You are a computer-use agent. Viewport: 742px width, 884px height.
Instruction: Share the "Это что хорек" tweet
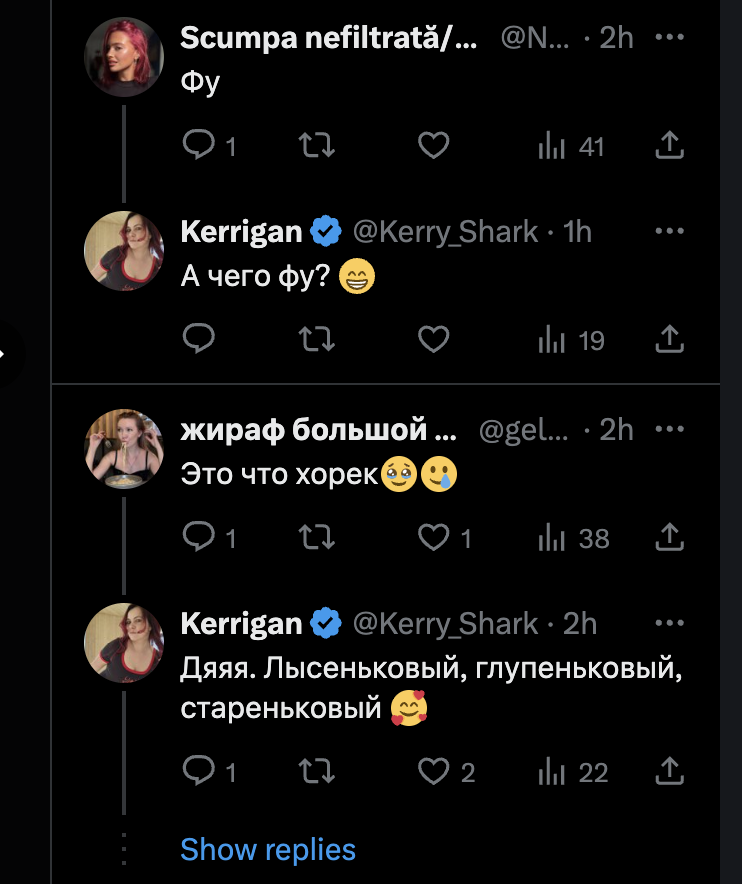click(x=669, y=538)
